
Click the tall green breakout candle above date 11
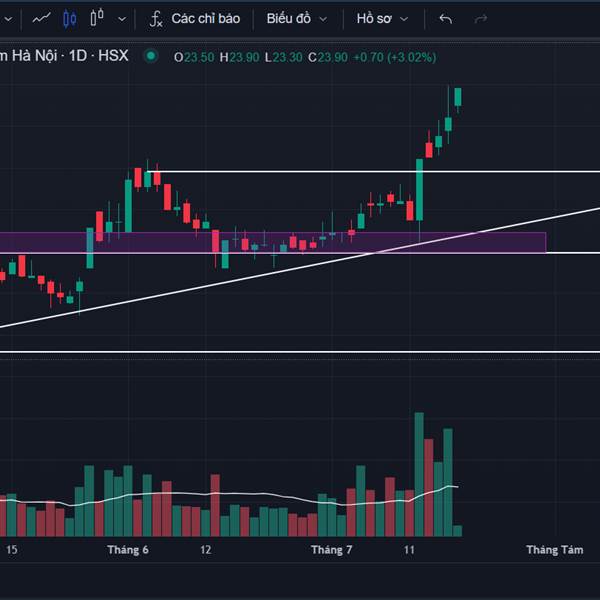(x=419, y=190)
